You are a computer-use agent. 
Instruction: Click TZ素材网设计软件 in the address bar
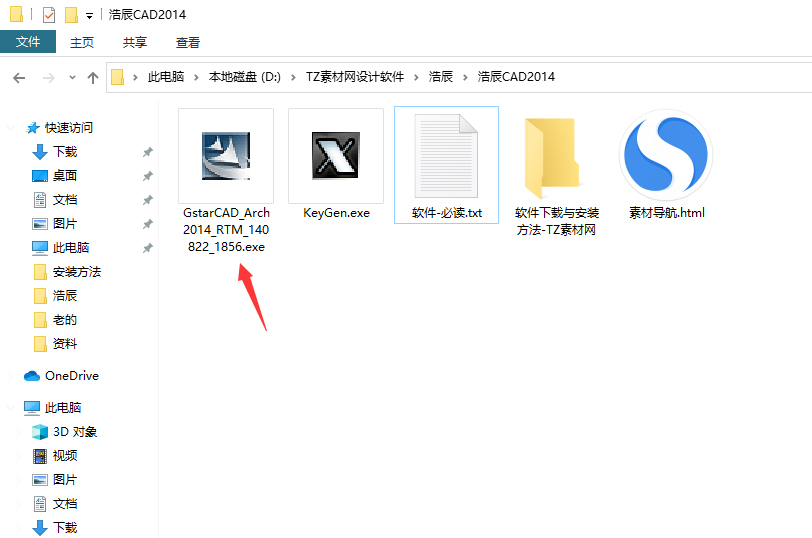pos(355,77)
